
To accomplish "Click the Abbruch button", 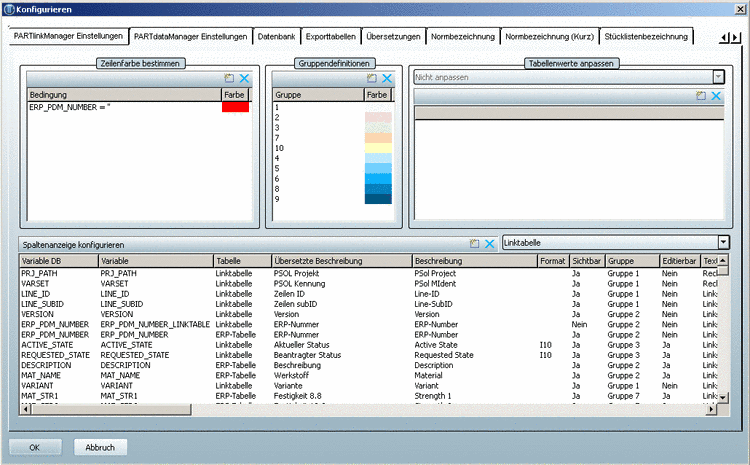I will pyautogui.click(x=100, y=447).
